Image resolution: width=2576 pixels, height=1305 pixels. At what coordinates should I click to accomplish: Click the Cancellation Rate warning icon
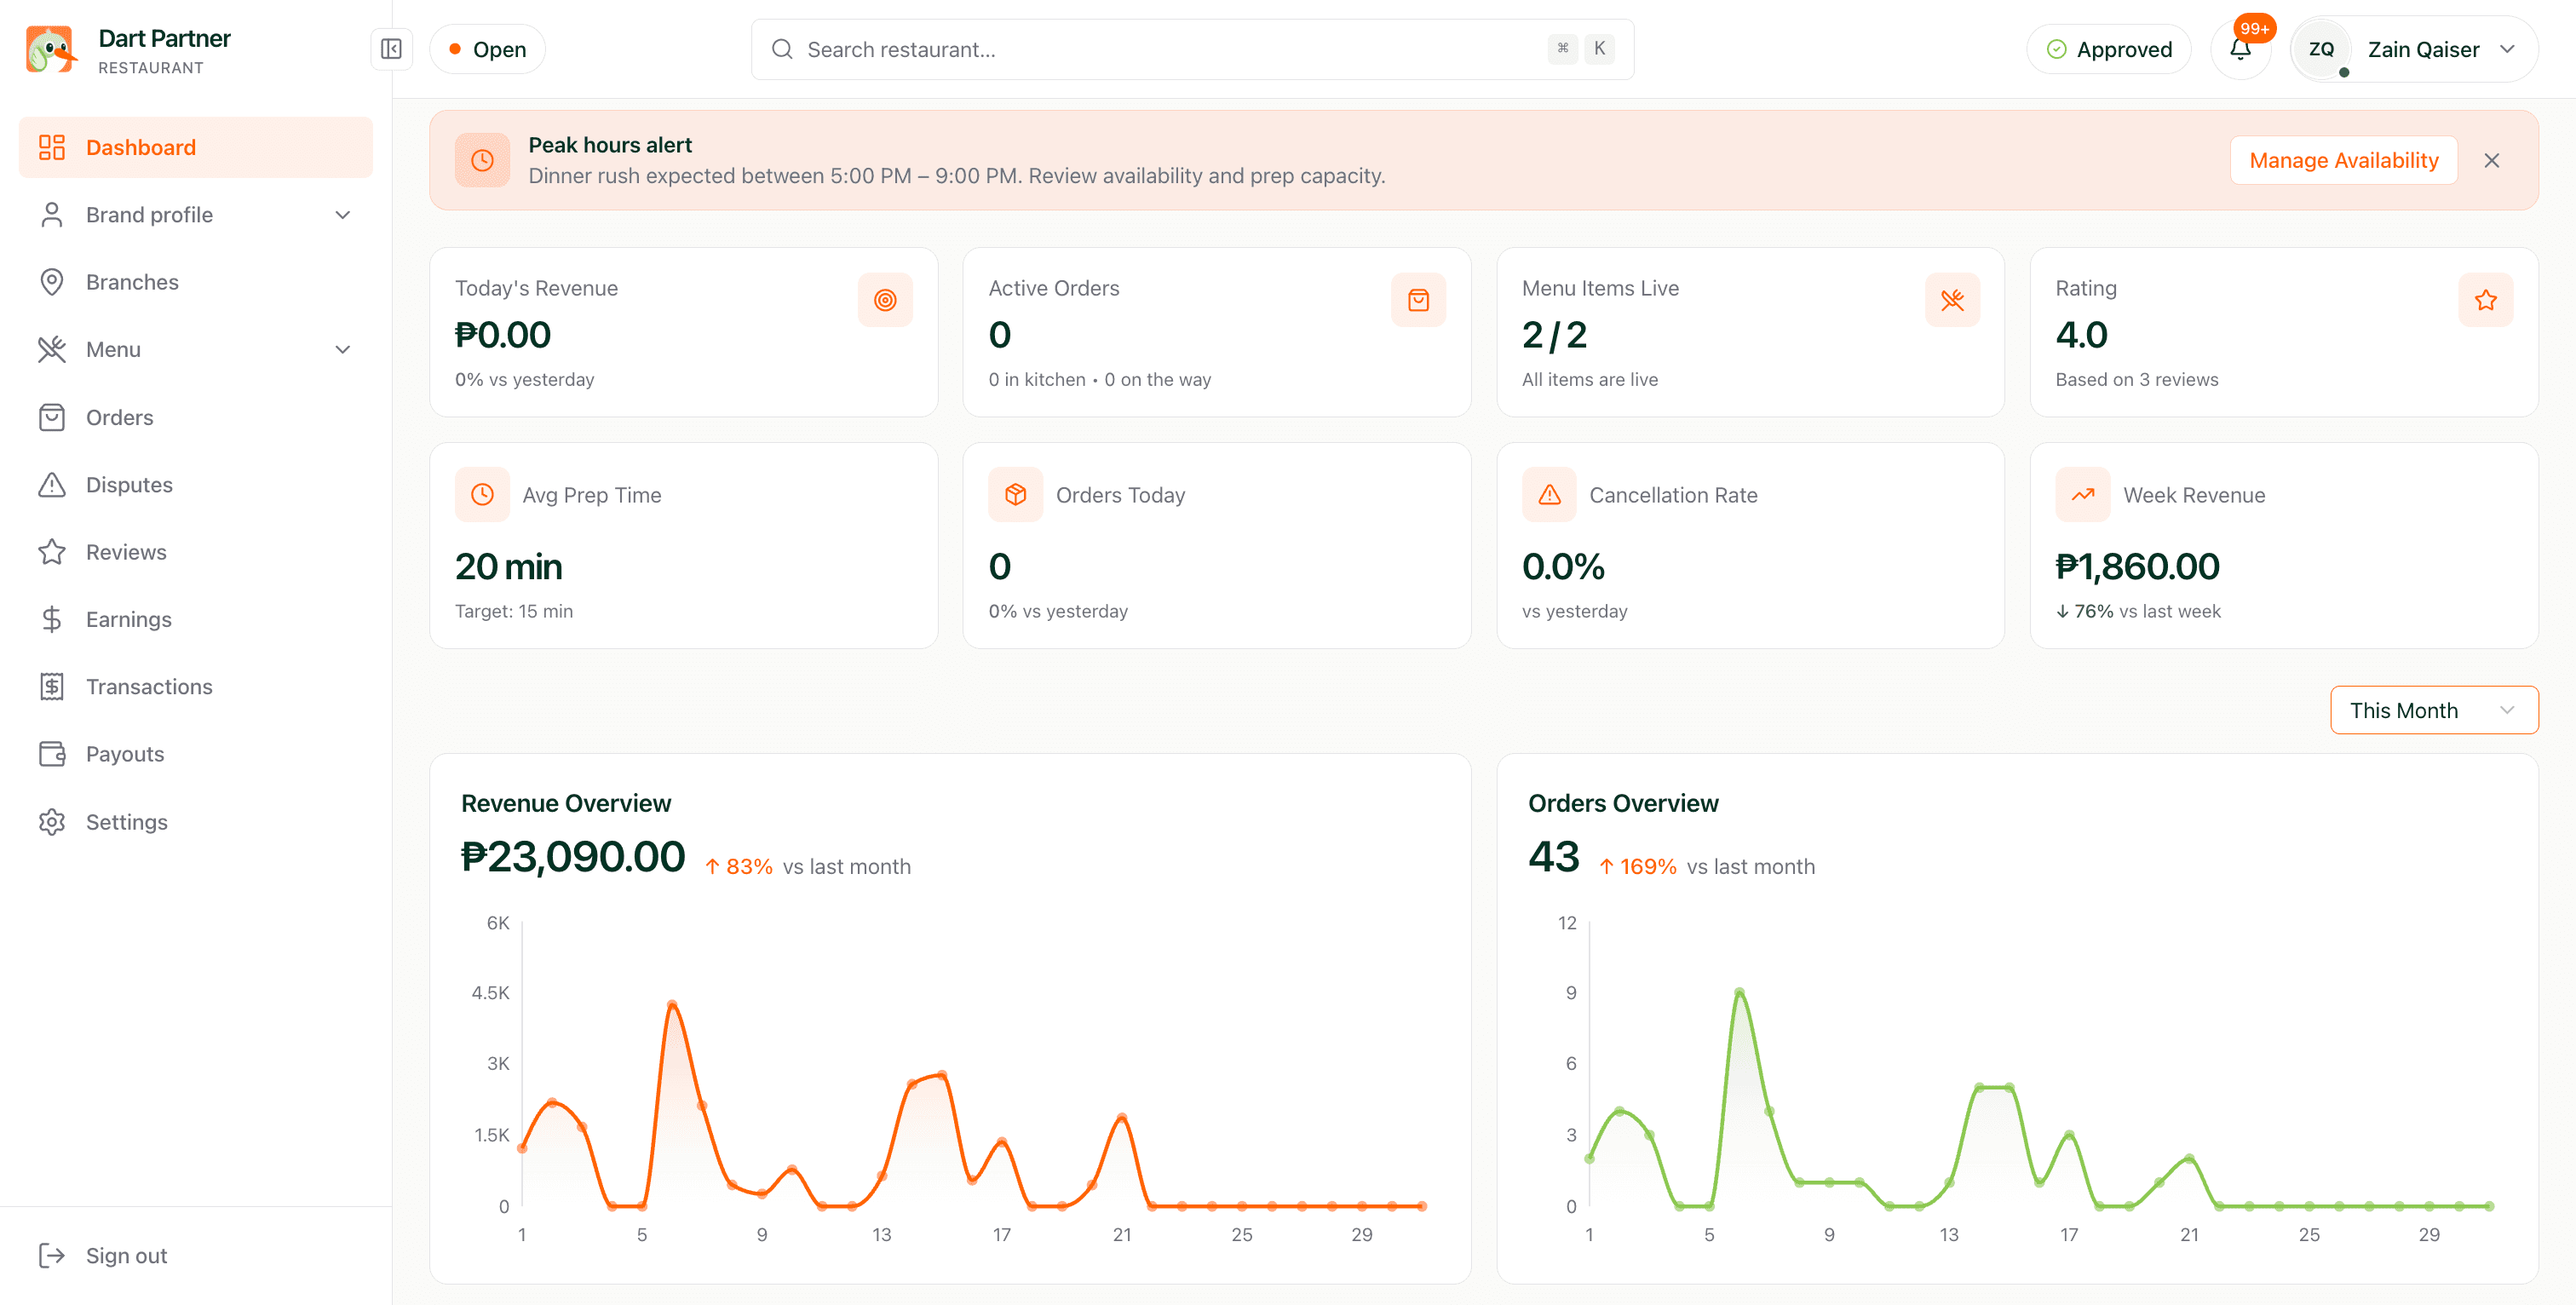[1549, 494]
